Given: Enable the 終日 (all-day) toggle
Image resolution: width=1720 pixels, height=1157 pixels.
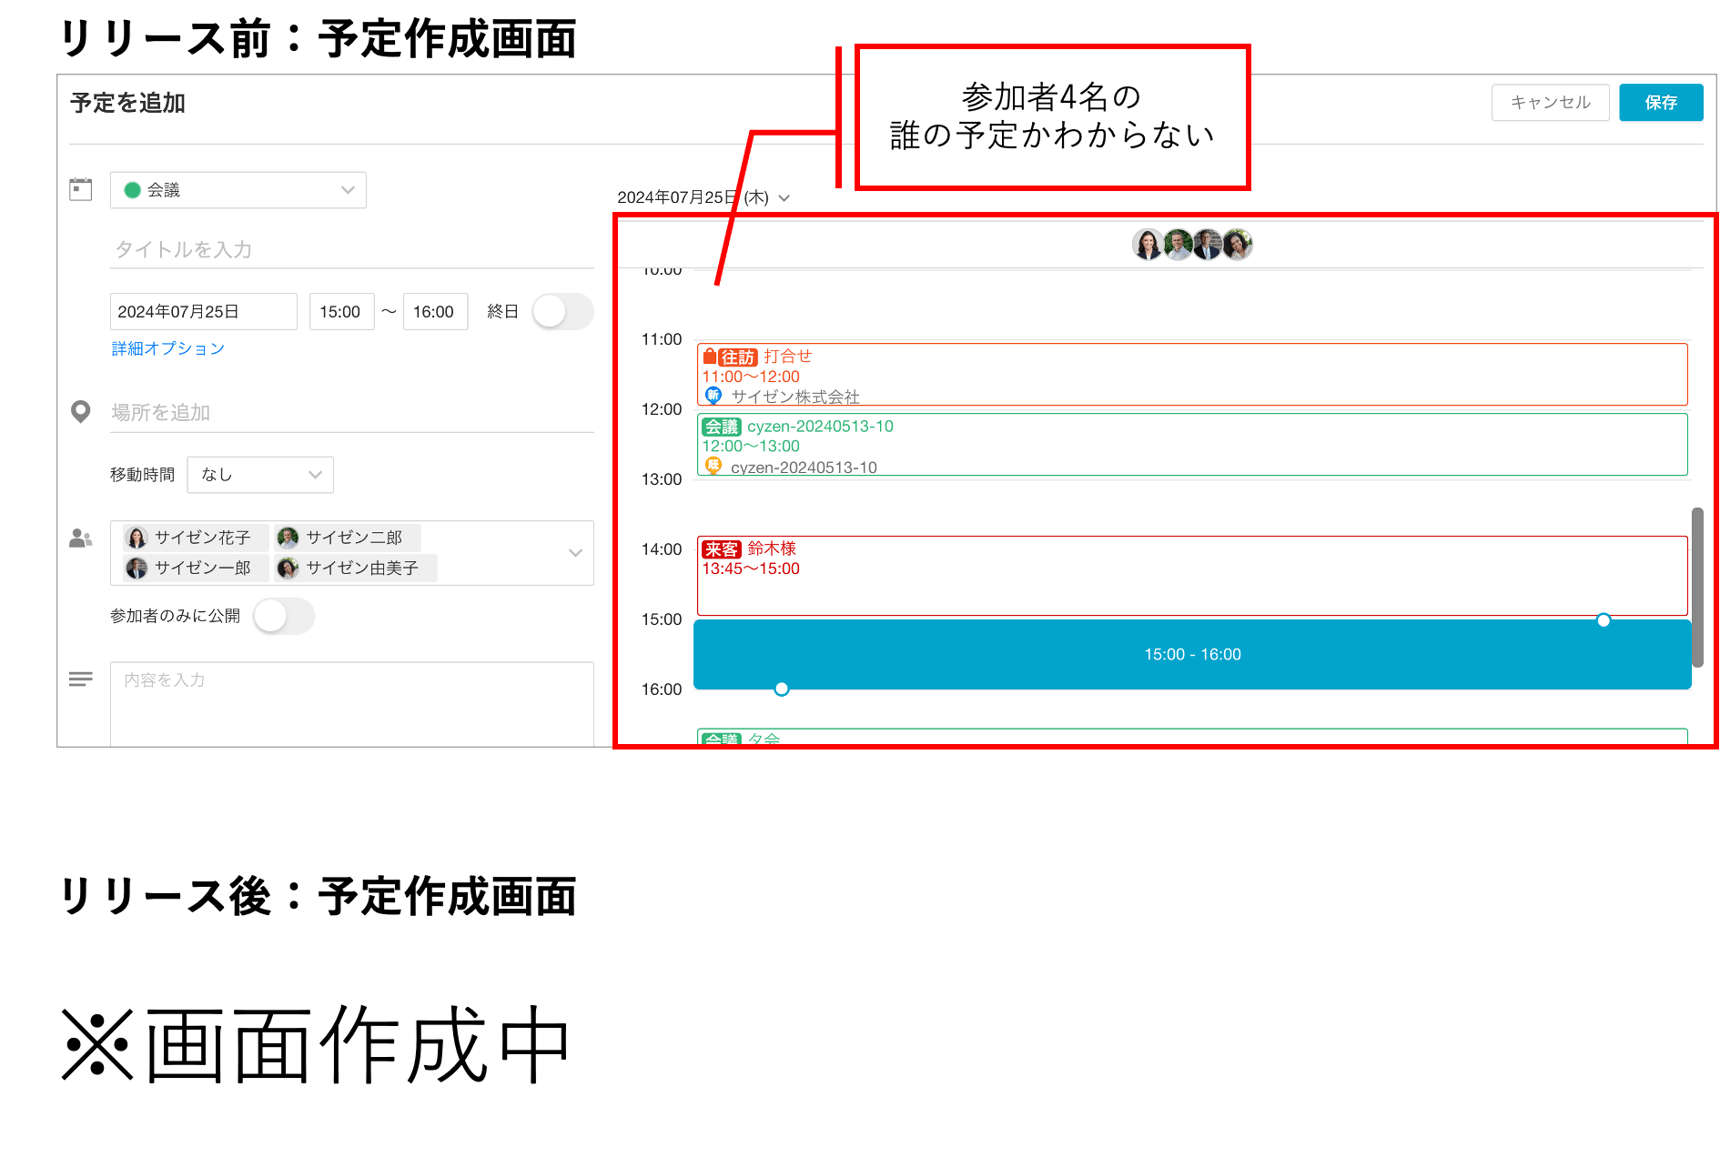Looking at the screenshot, I should pyautogui.click(x=562, y=311).
